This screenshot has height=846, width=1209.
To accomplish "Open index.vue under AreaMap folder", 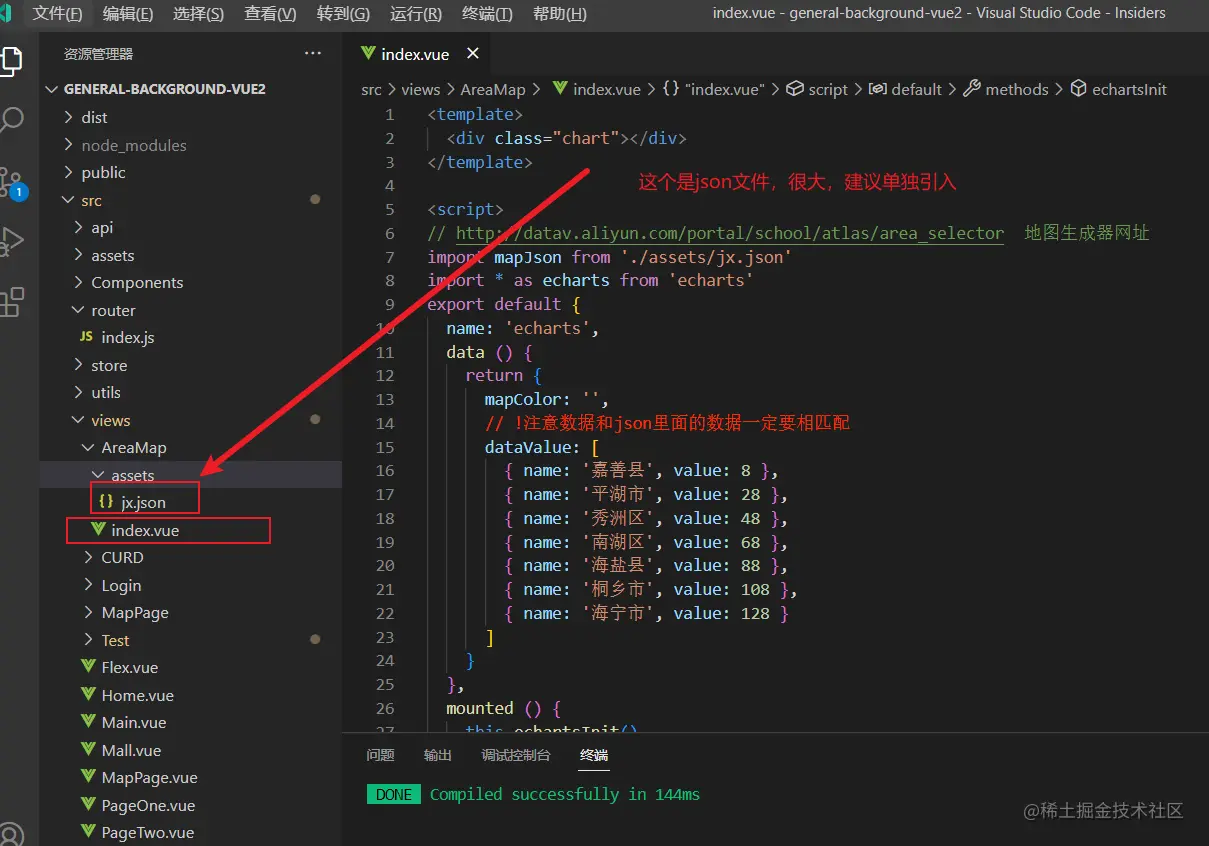I will (145, 530).
